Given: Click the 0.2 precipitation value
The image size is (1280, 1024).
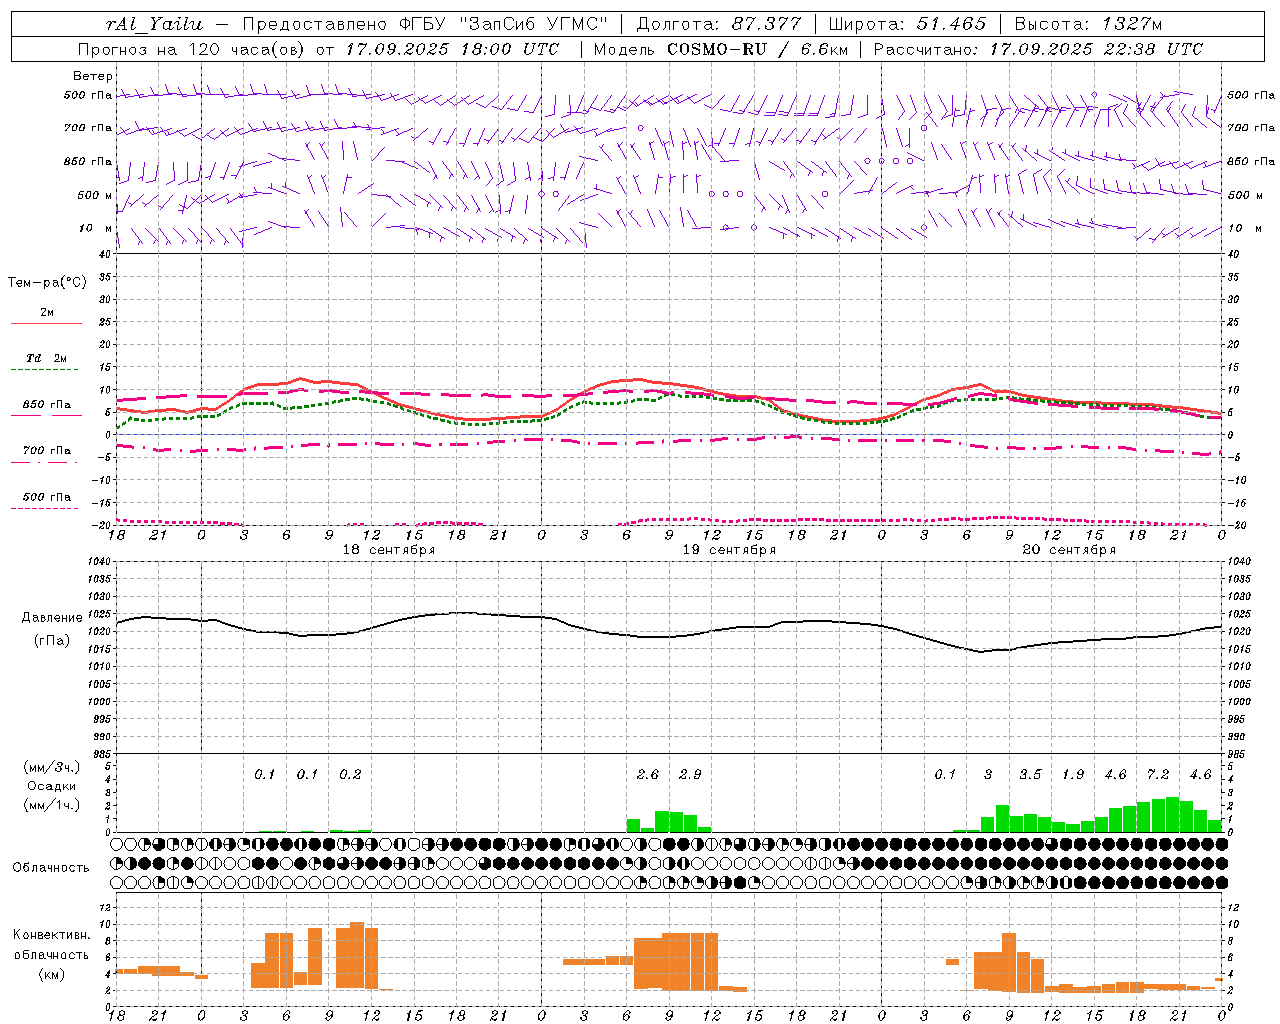Looking at the screenshot, I should pos(350,775).
